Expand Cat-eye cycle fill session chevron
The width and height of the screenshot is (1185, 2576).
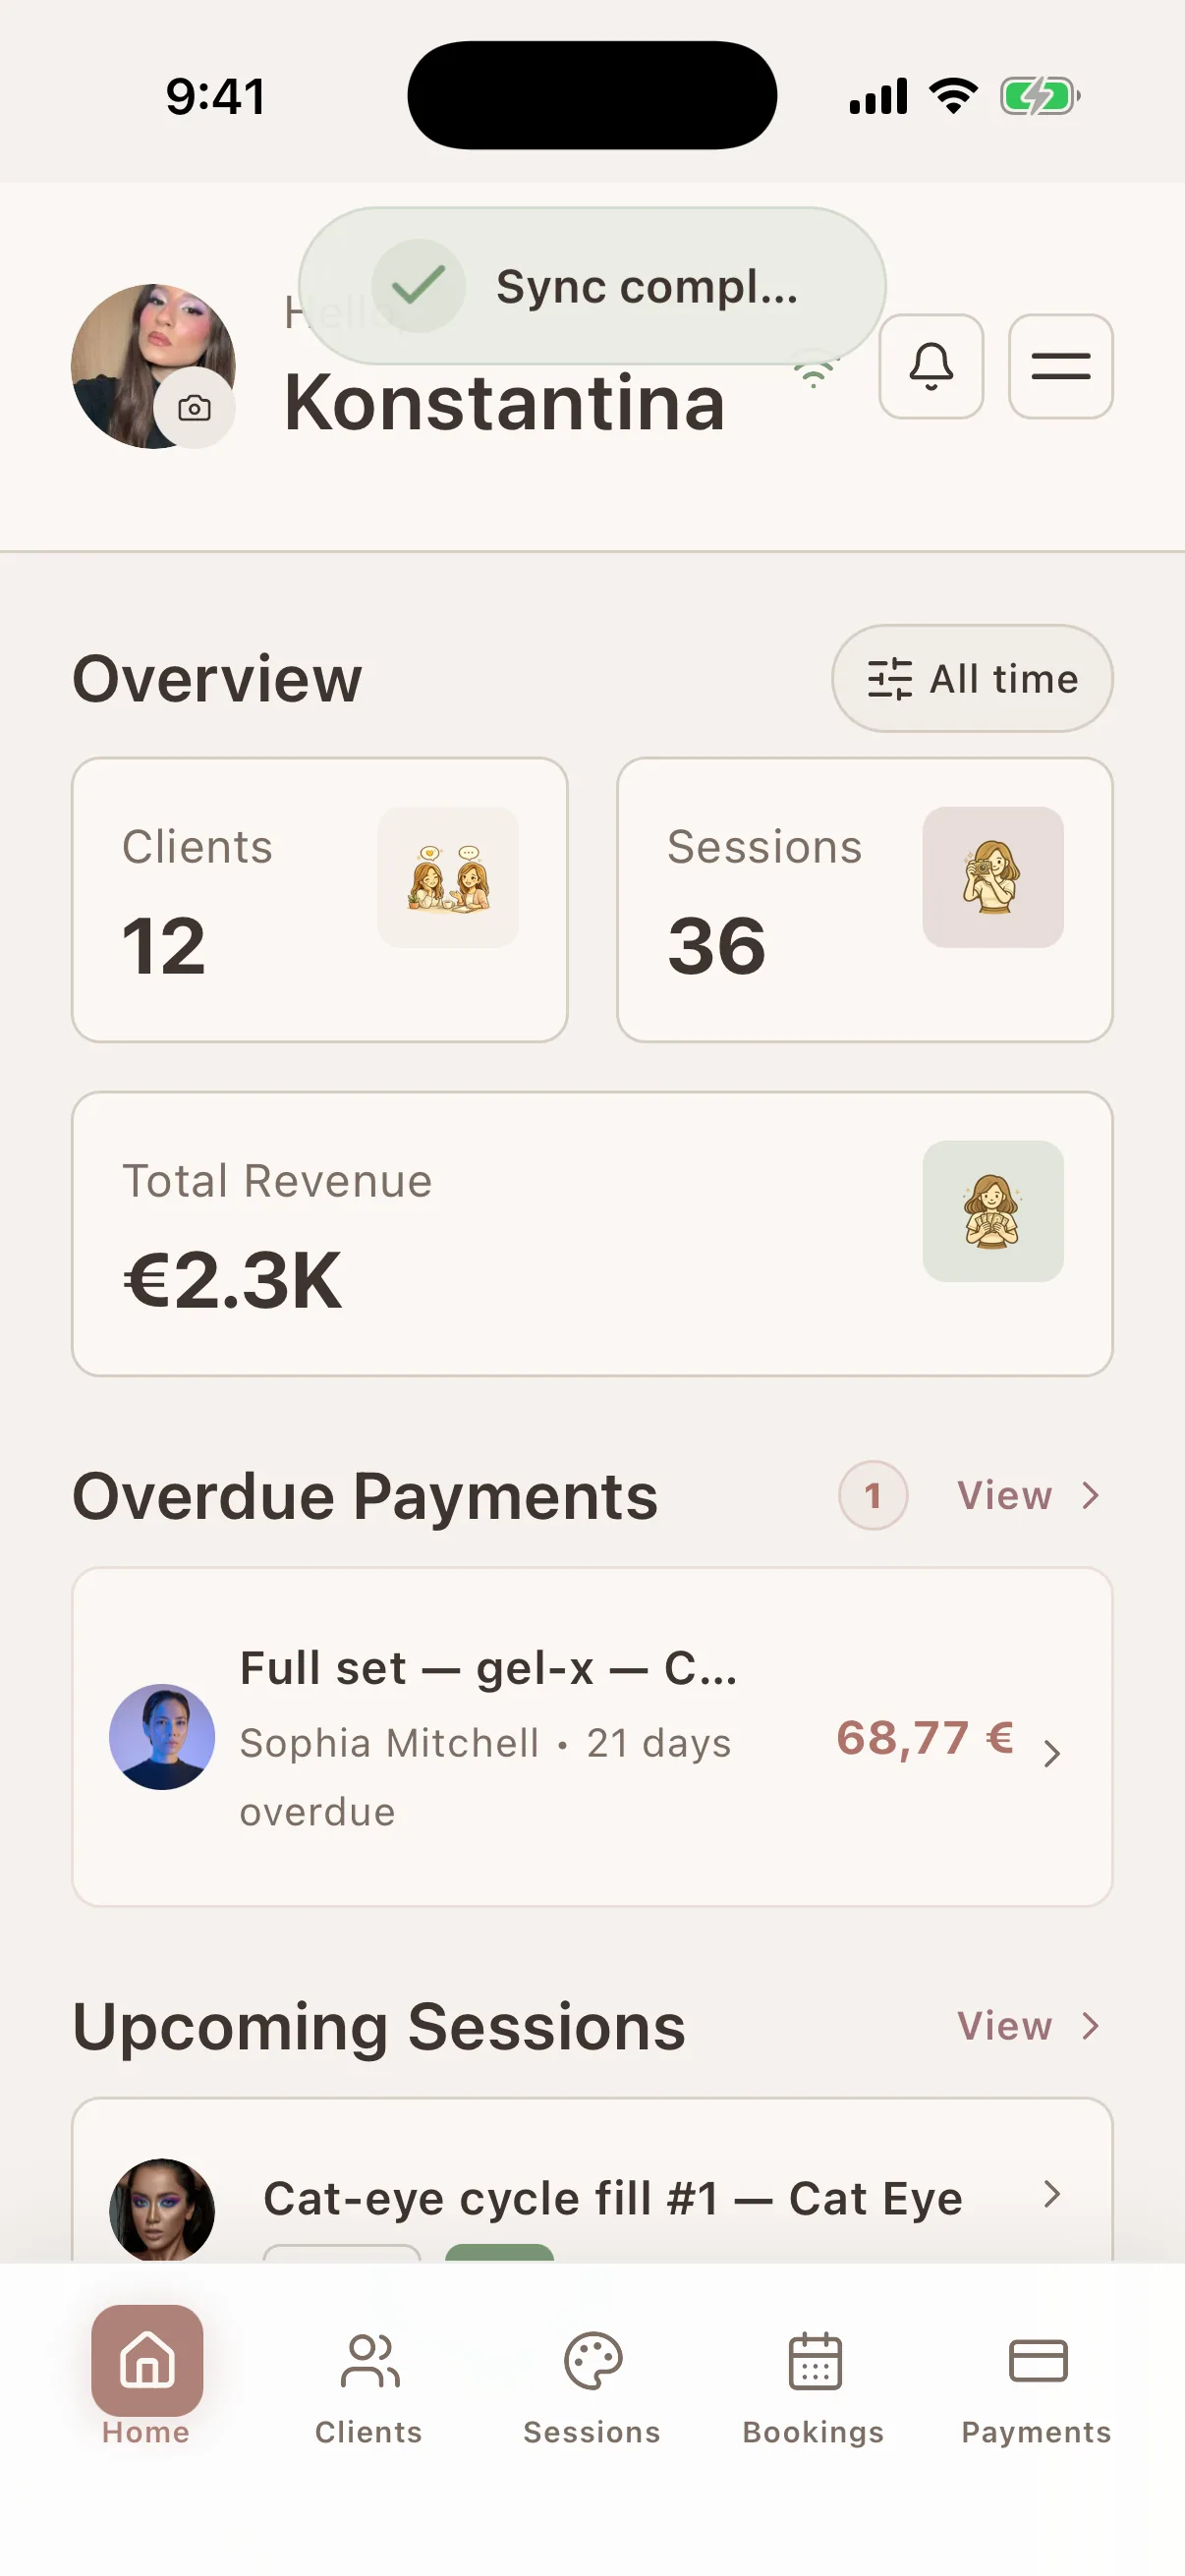[1051, 2194]
